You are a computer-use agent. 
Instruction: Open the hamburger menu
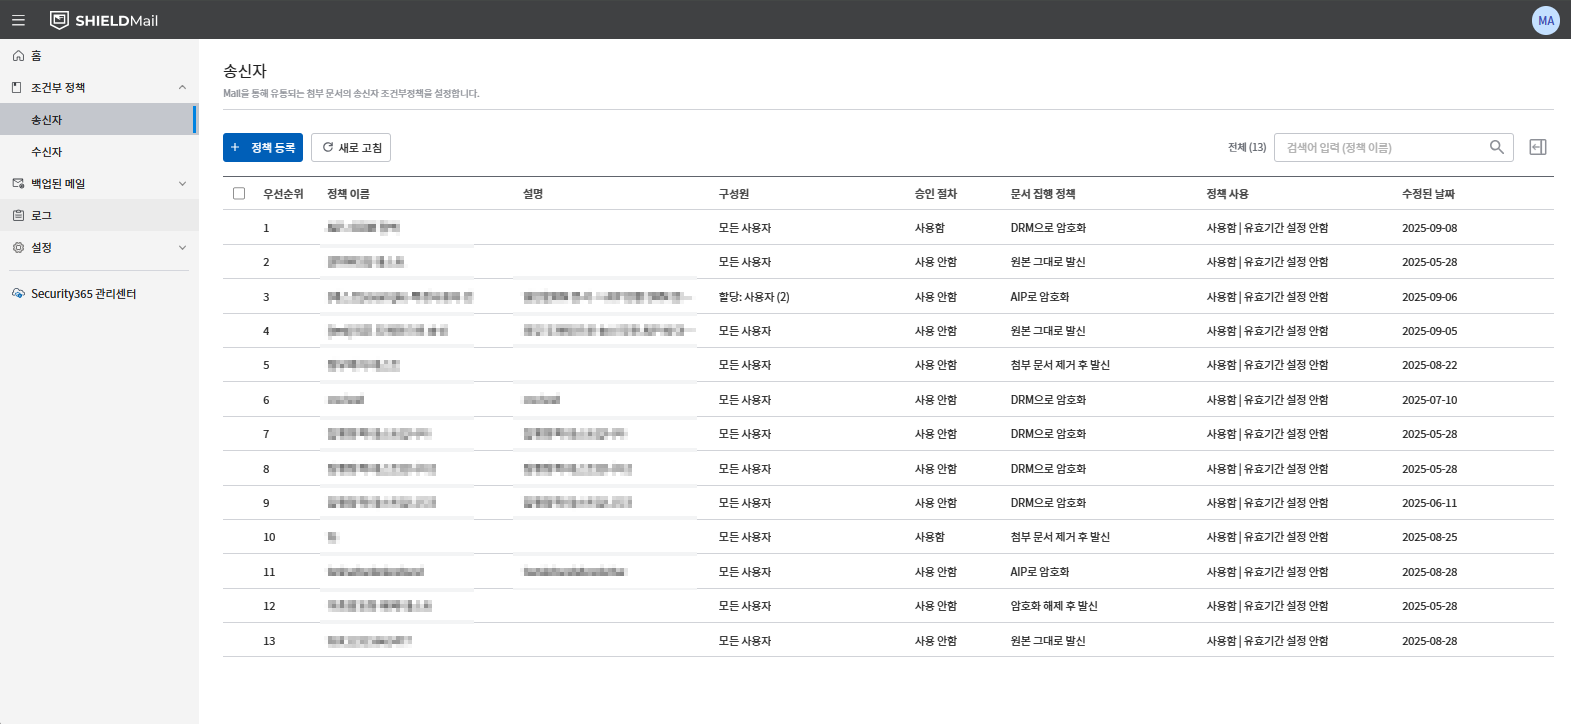click(x=18, y=20)
